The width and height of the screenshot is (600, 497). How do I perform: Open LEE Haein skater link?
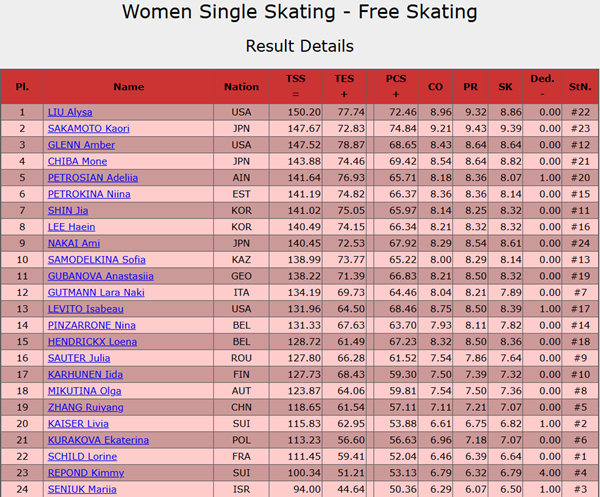tap(71, 227)
